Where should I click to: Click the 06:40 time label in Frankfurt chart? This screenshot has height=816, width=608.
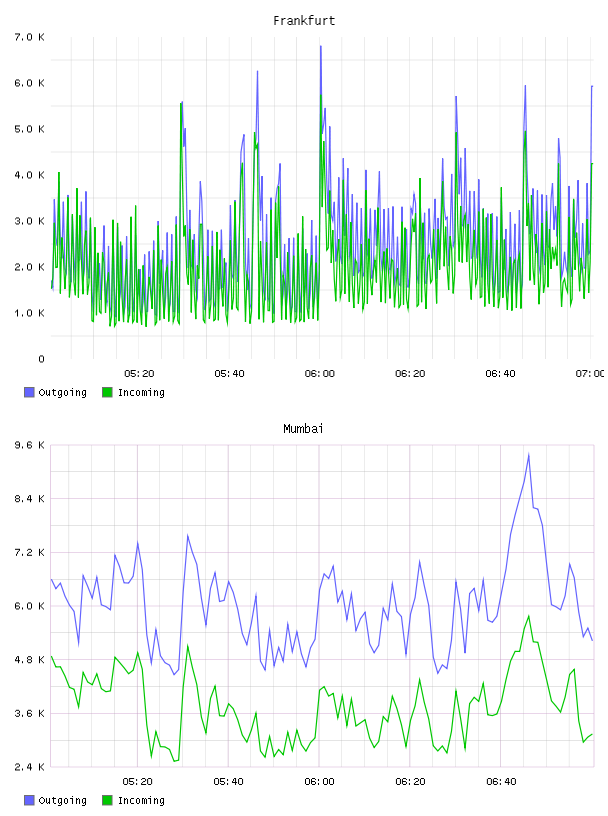click(x=500, y=374)
